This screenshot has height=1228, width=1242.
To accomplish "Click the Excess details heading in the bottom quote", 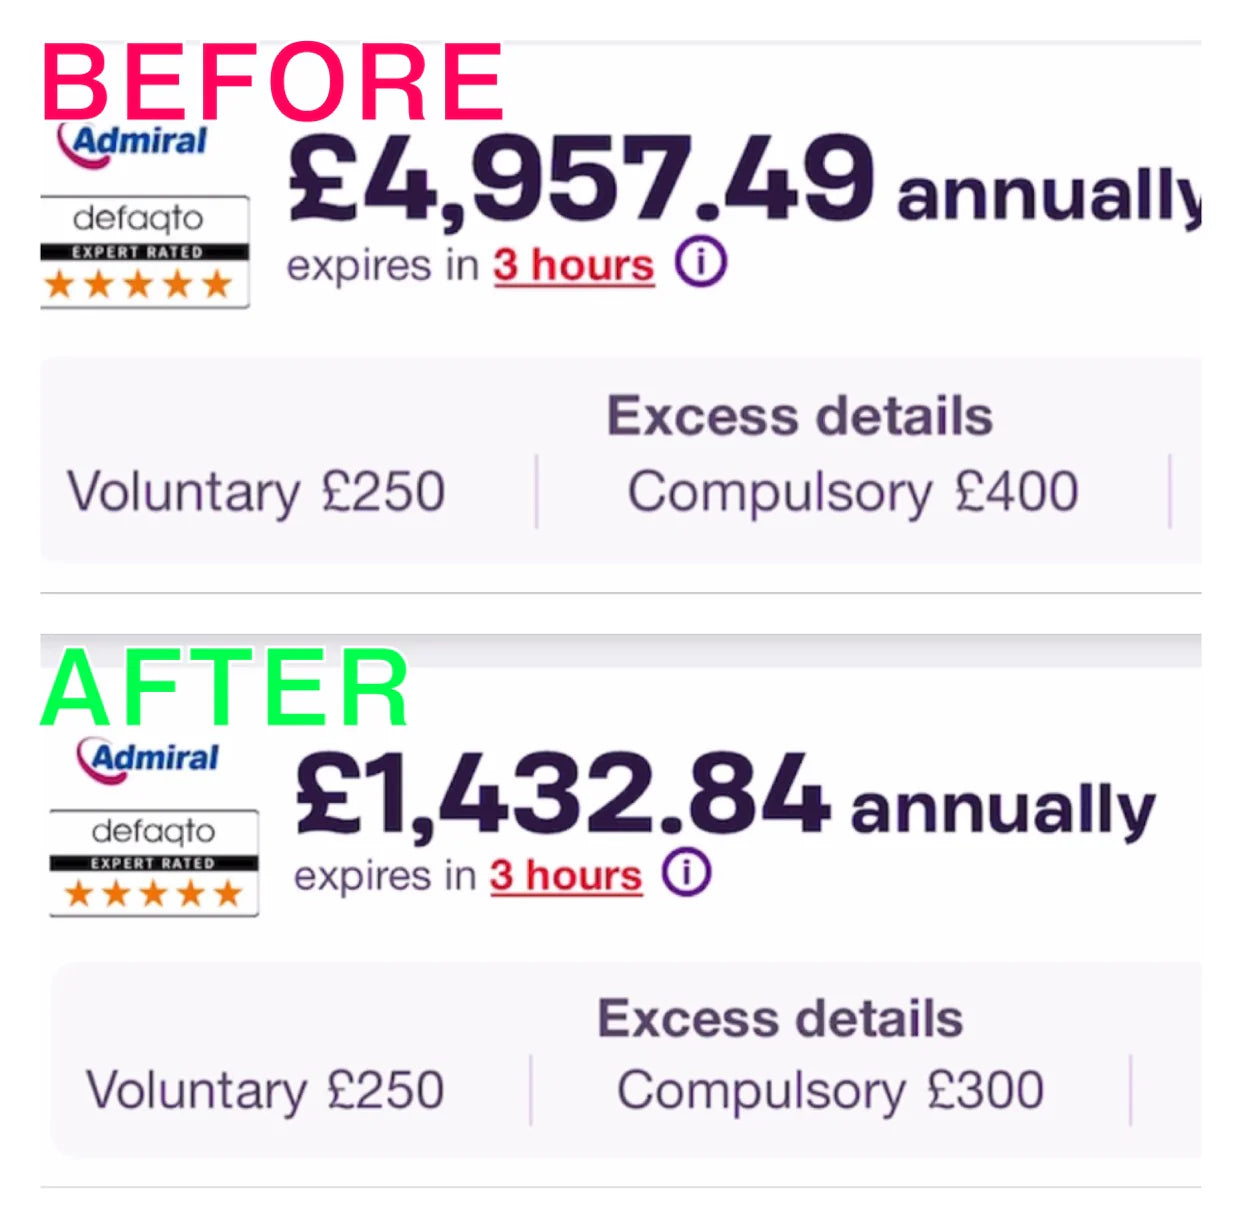I will [x=780, y=1019].
